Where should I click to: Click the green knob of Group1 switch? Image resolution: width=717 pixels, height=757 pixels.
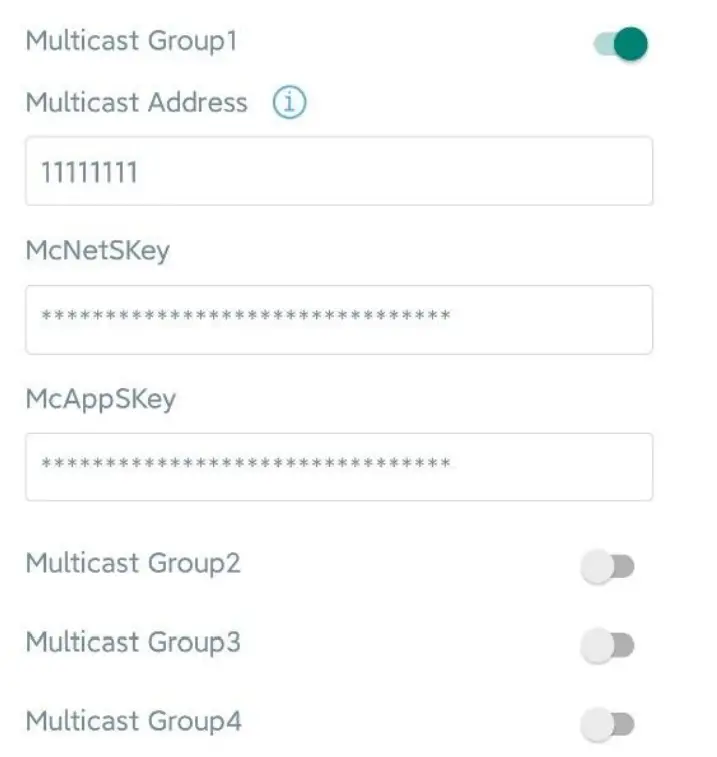(x=631, y=44)
